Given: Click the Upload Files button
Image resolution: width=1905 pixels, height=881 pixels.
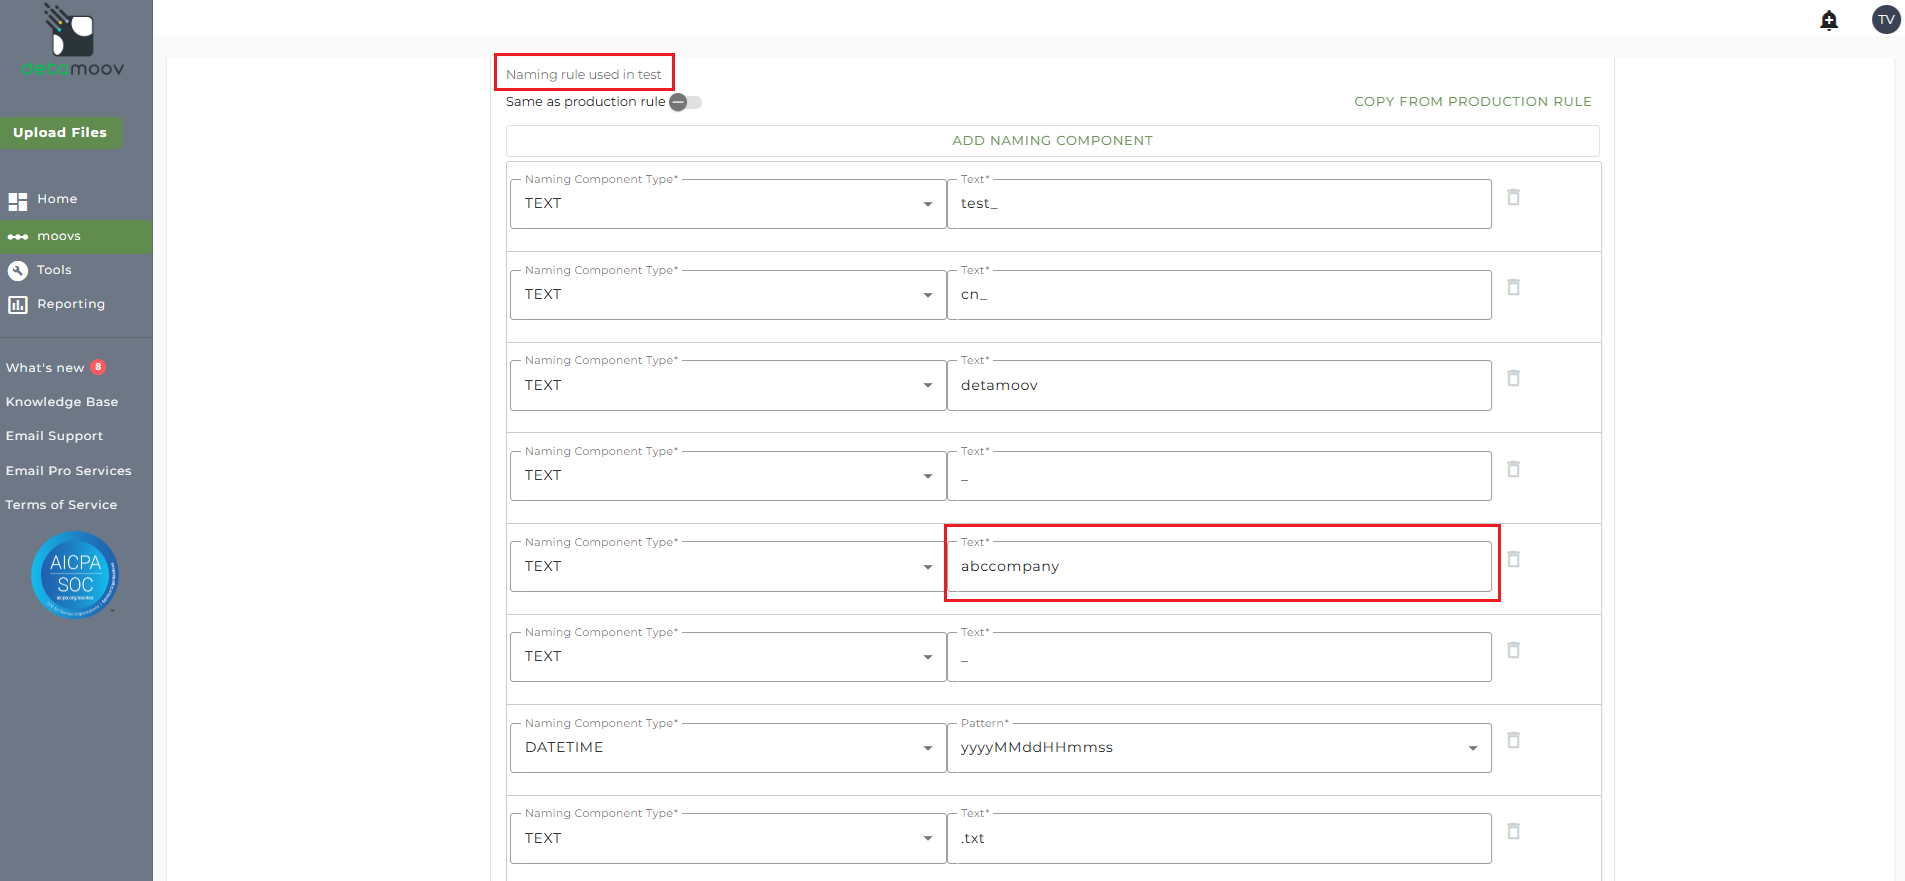Looking at the screenshot, I should click(x=60, y=133).
